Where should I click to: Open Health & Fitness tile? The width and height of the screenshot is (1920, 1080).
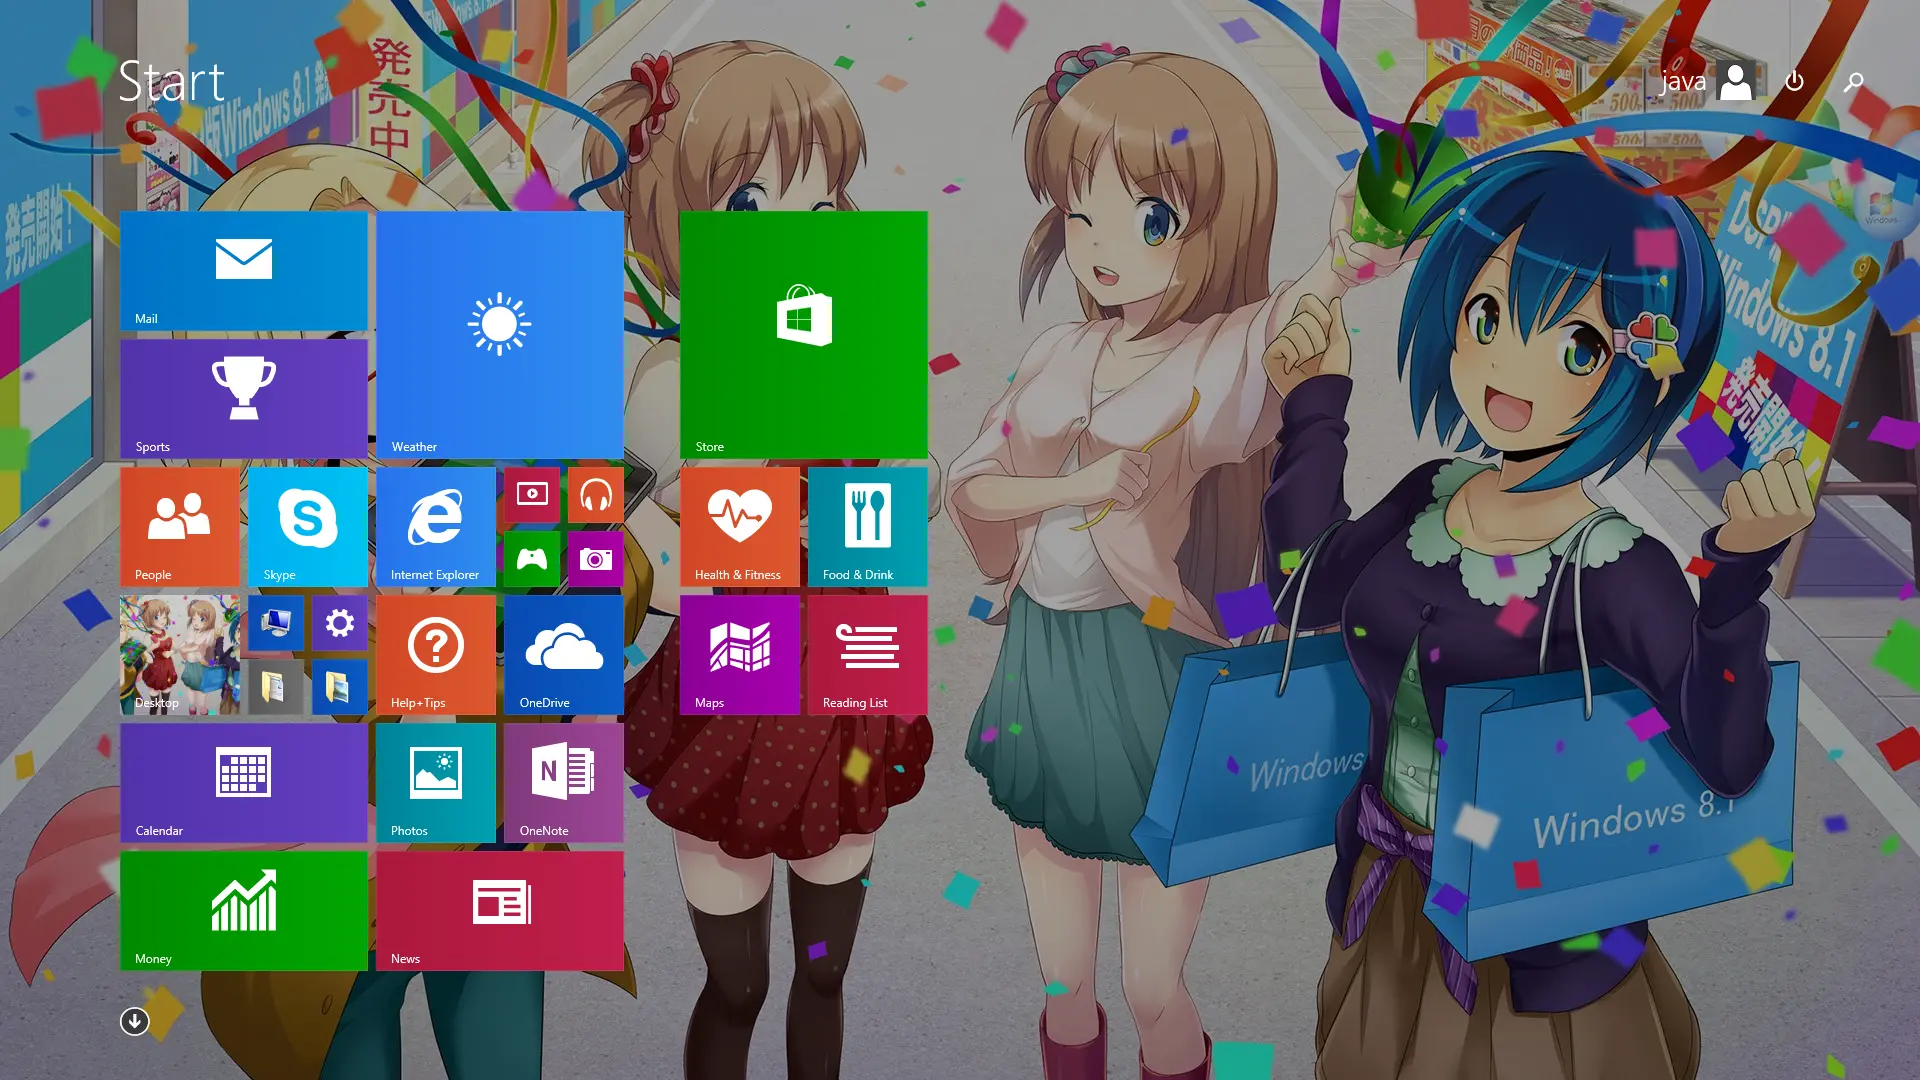(740, 526)
